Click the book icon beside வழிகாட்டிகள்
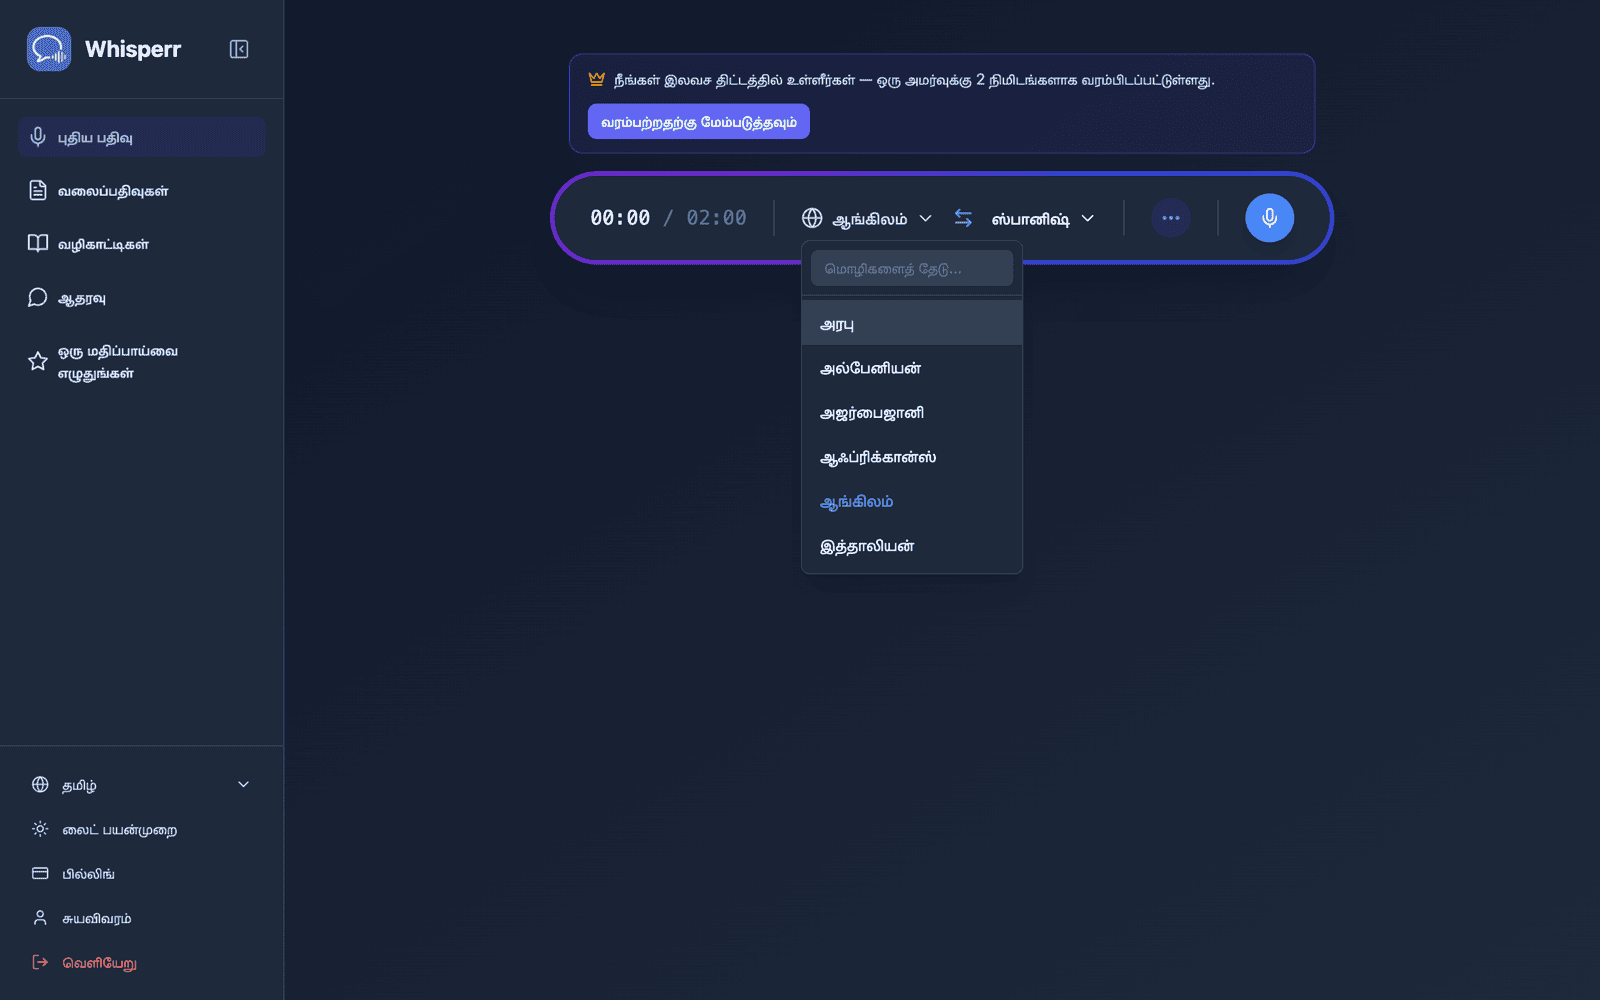1600x1000 pixels. pyautogui.click(x=38, y=244)
